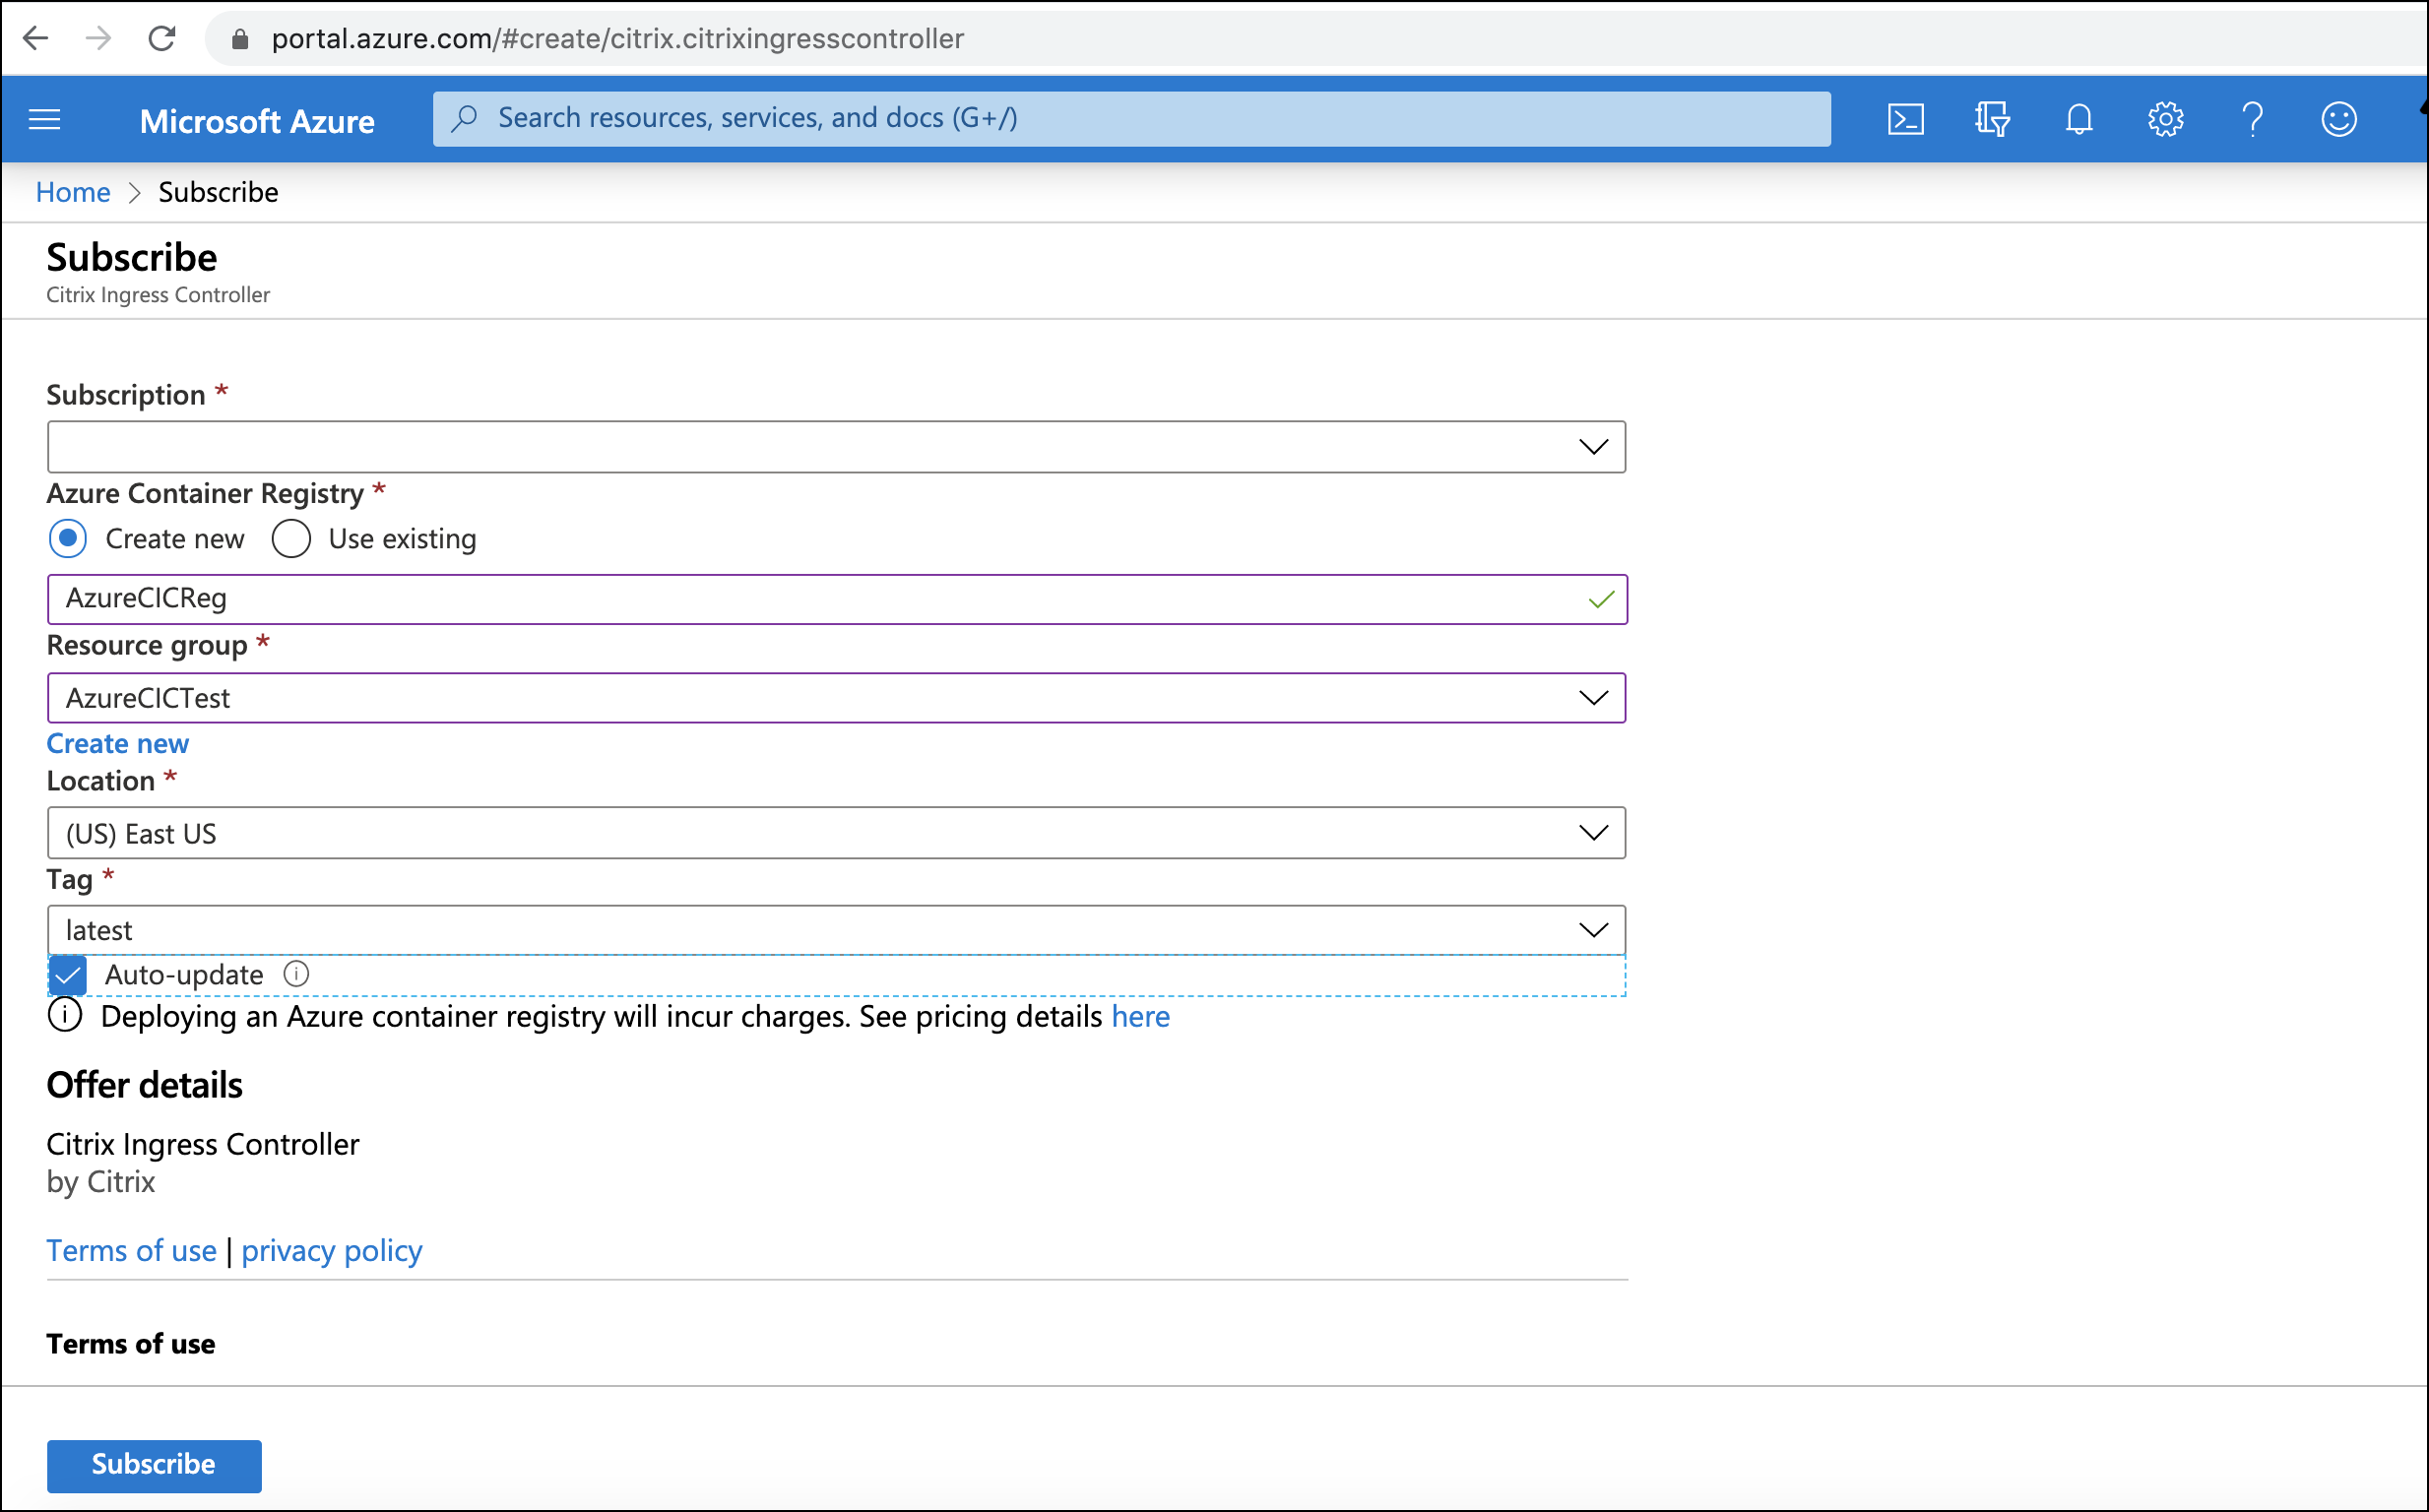
Task: Select the Use existing registry radio button
Action: pyautogui.click(x=291, y=539)
